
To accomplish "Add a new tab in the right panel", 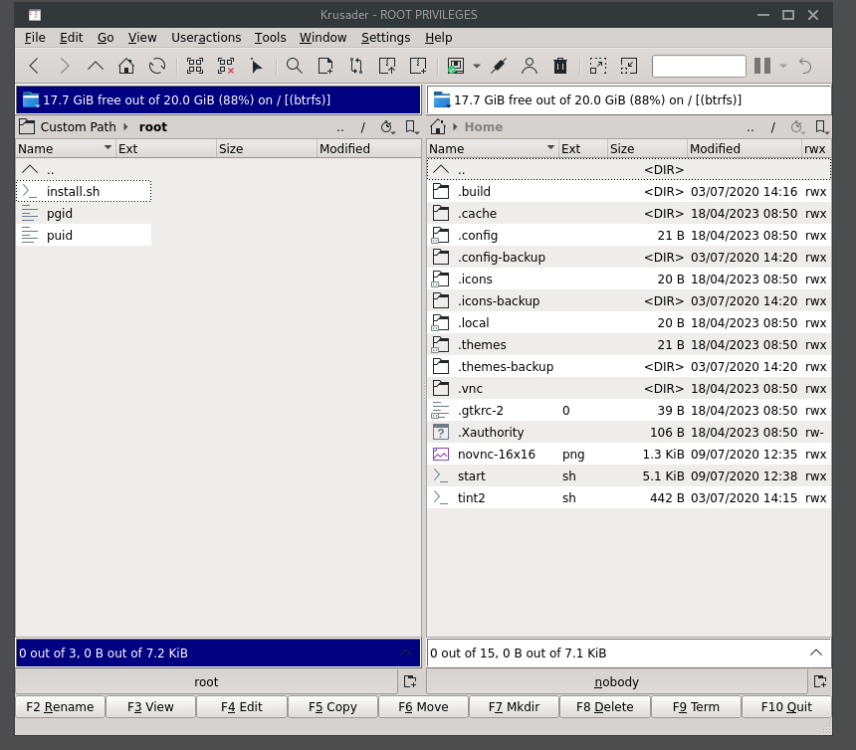I will click(x=820, y=682).
